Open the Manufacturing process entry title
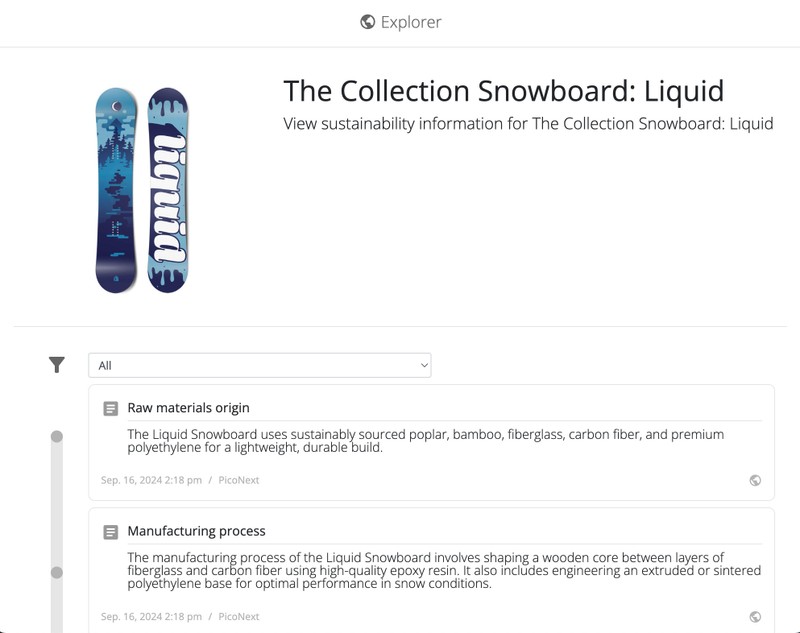The image size is (800, 633). 196,531
